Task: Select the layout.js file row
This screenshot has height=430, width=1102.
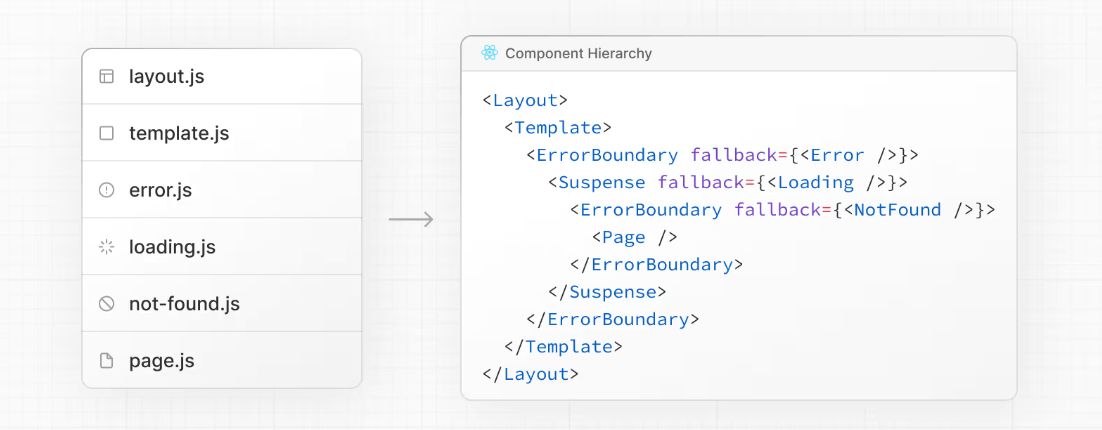Action: [x=222, y=76]
